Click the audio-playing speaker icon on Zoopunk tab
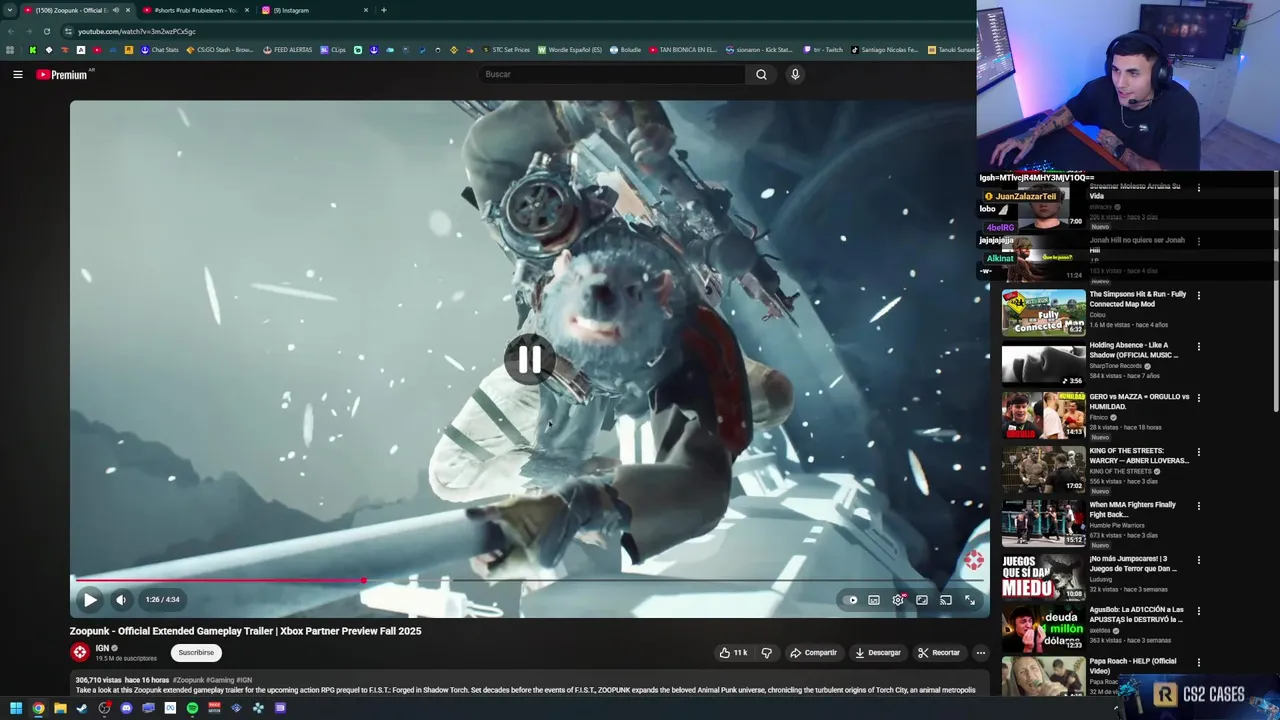 tap(115, 10)
